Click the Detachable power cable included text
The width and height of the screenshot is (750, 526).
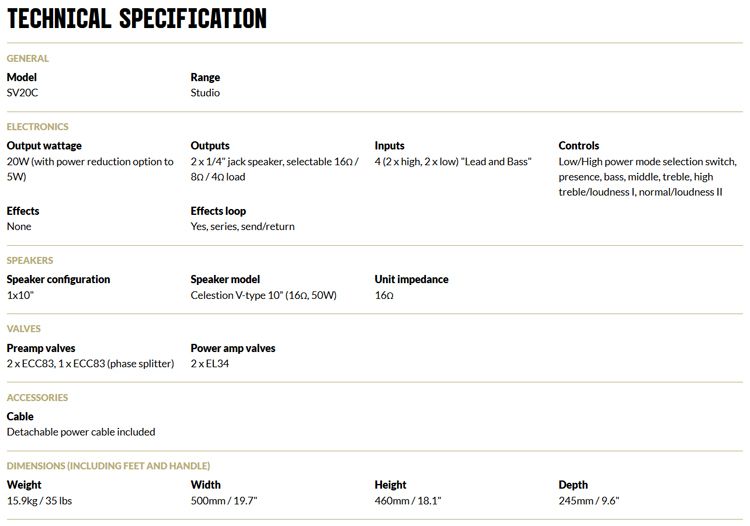(81, 432)
